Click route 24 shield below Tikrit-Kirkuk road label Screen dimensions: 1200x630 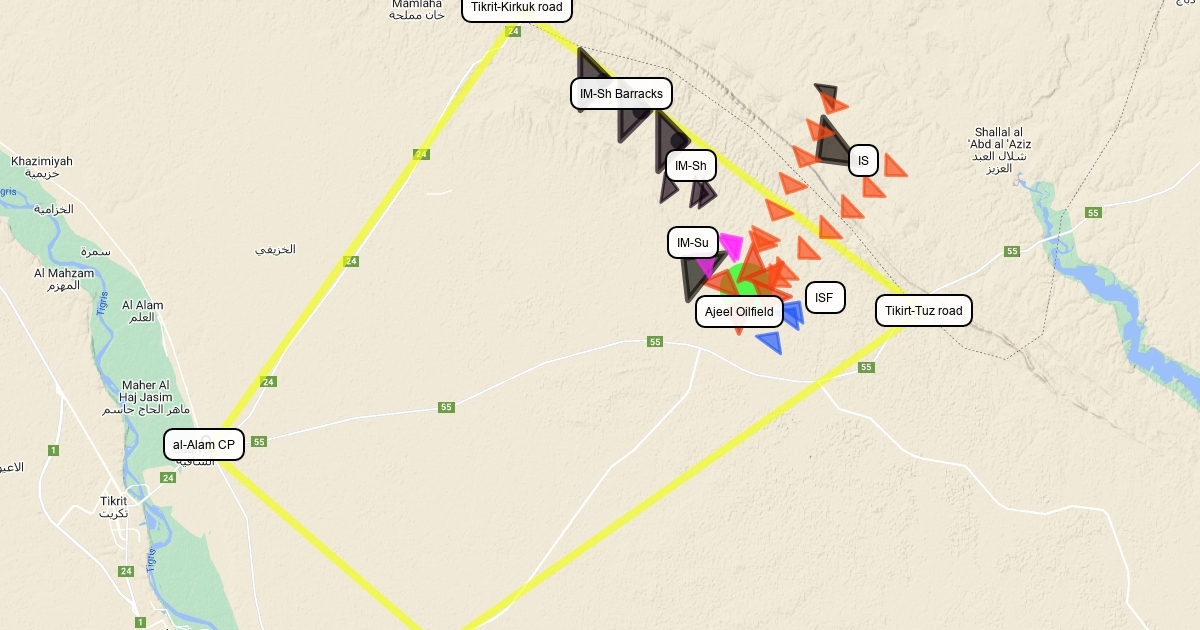click(x=513, y=31)
